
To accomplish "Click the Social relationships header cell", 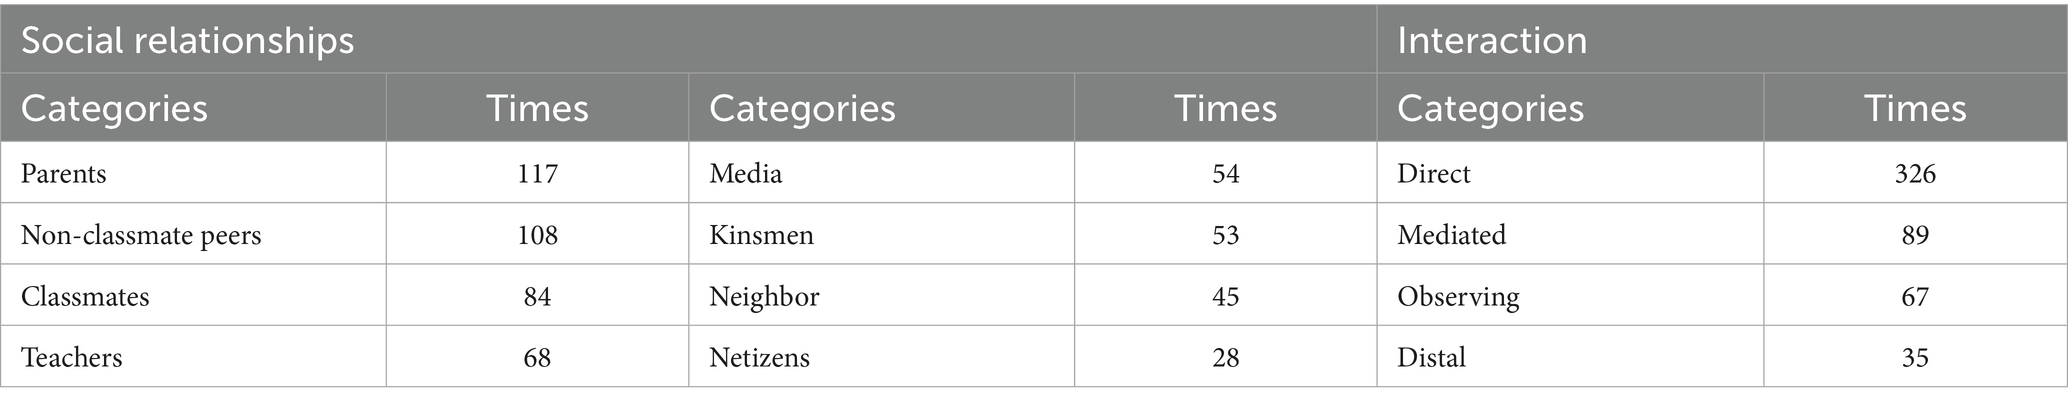I will coord(187,40).
